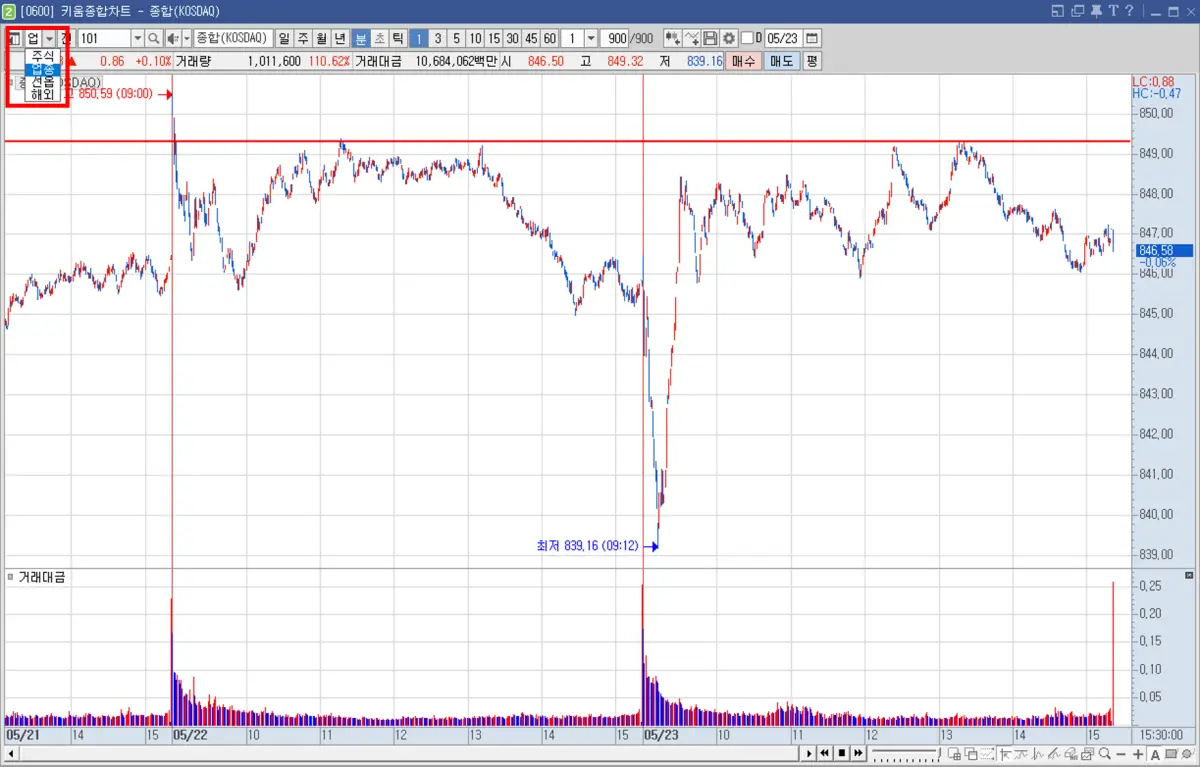Click the magnifier zoom icon in bottom bar
Viewport: 1200px width, 767px height.
(1105, 753)
